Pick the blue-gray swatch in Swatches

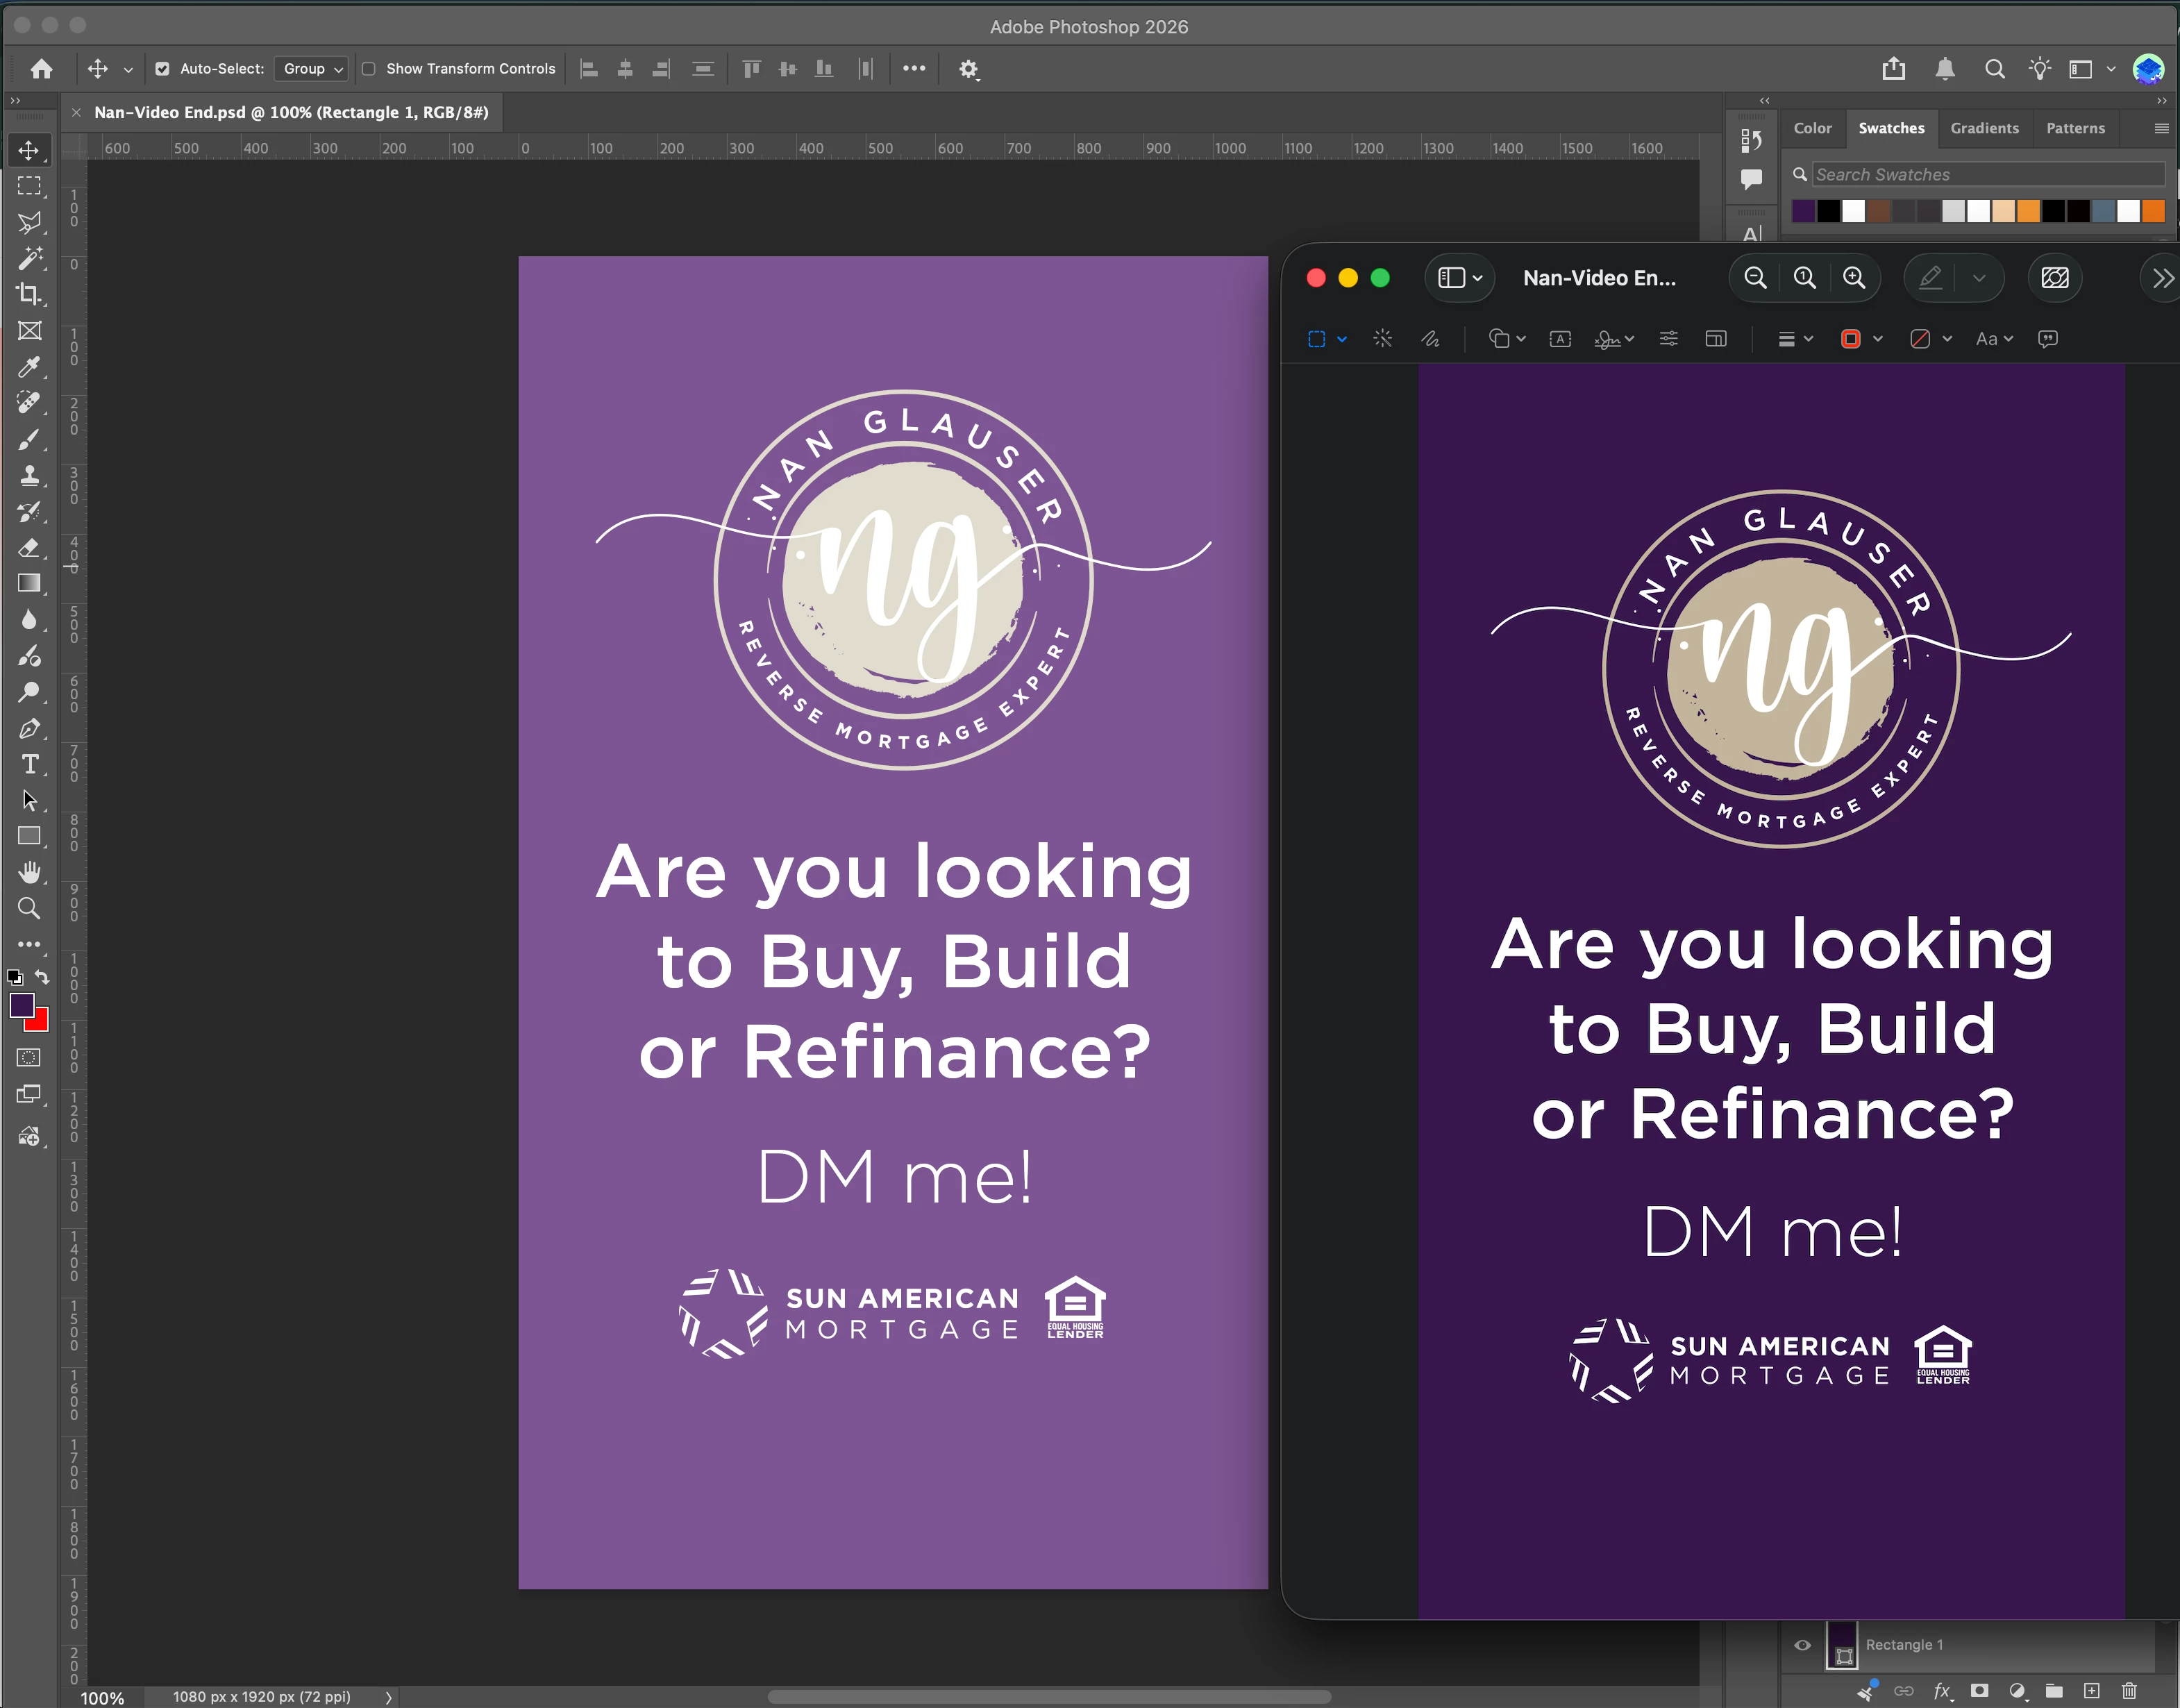tap(2103, 211)
